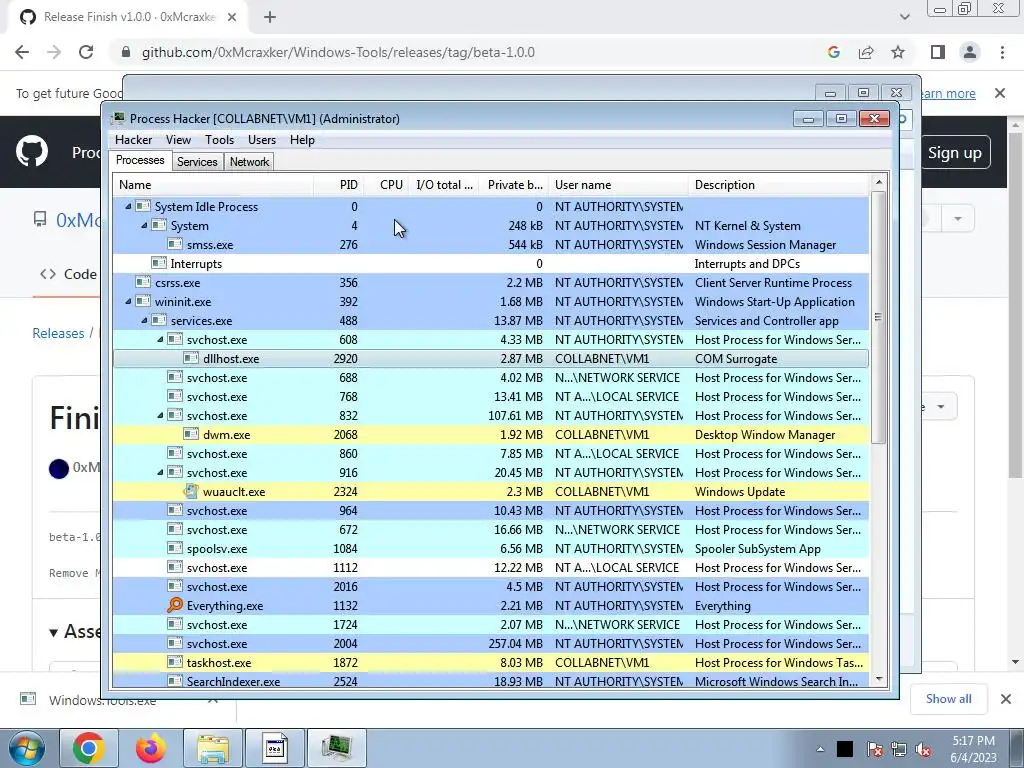The width and height of the screenshot is (1024, 768).
Task: Open the Help menu
Action: [302, 140]
